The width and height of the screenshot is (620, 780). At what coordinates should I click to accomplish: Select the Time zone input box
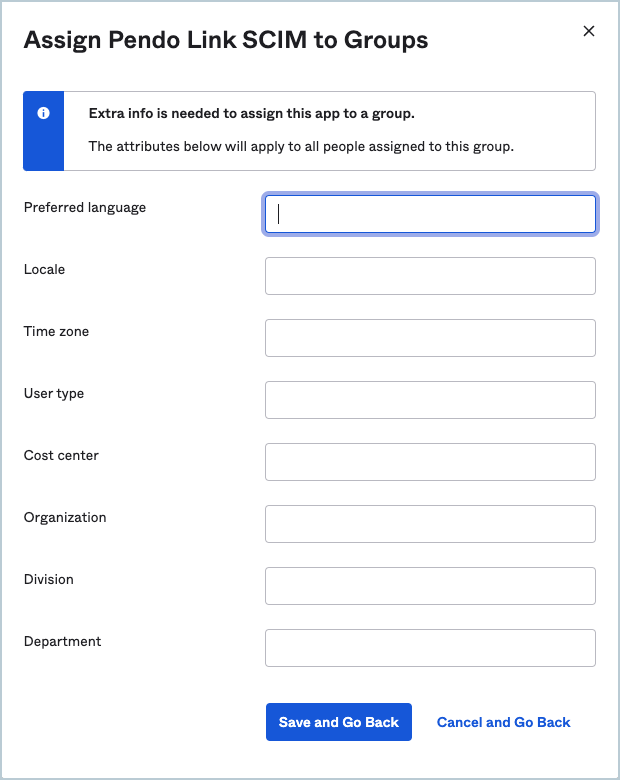point(430,338)
